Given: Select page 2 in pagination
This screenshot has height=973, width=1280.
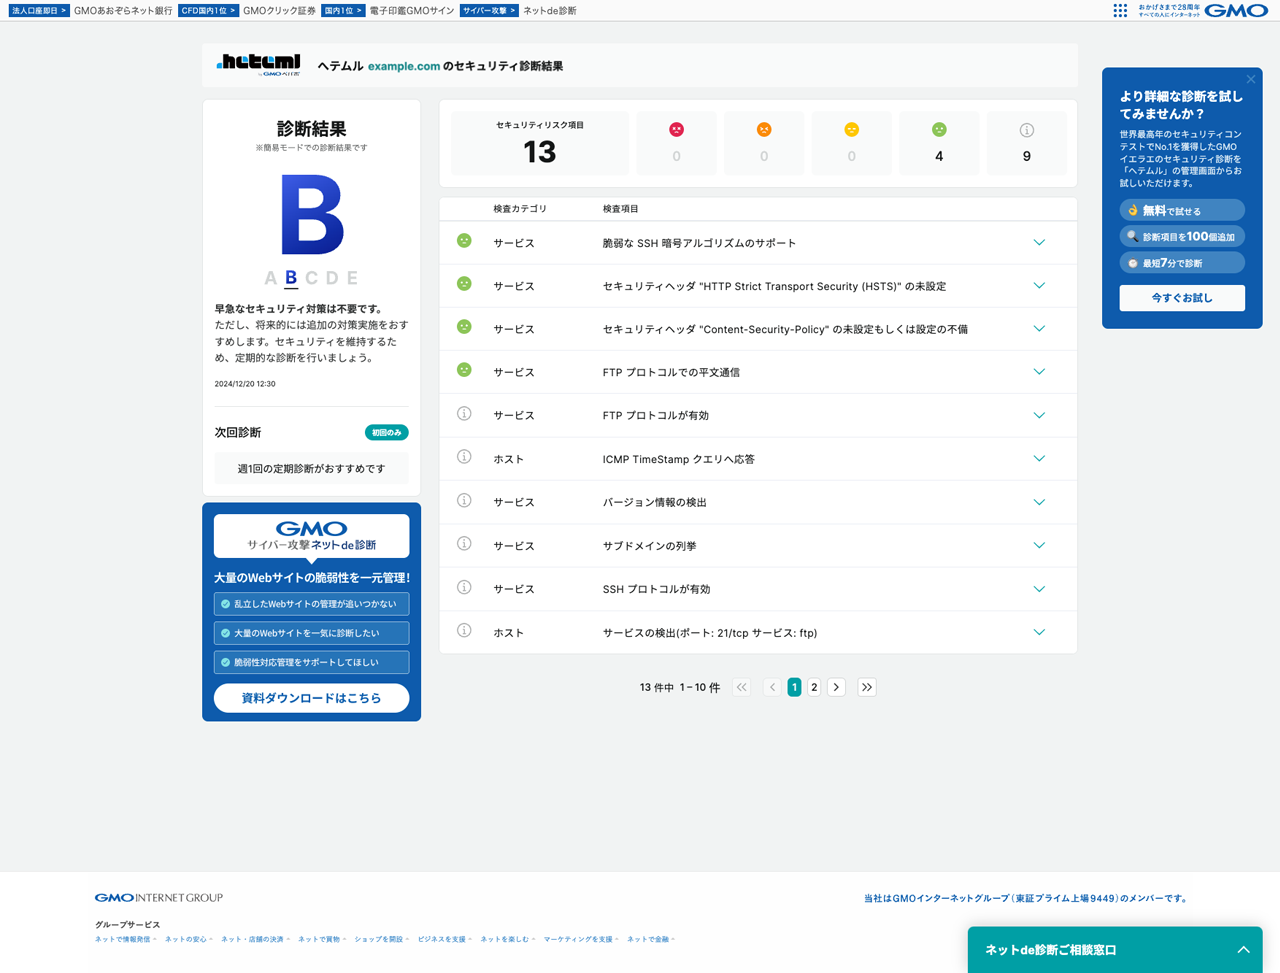Looking at the screenshot, I should (814, 687).
